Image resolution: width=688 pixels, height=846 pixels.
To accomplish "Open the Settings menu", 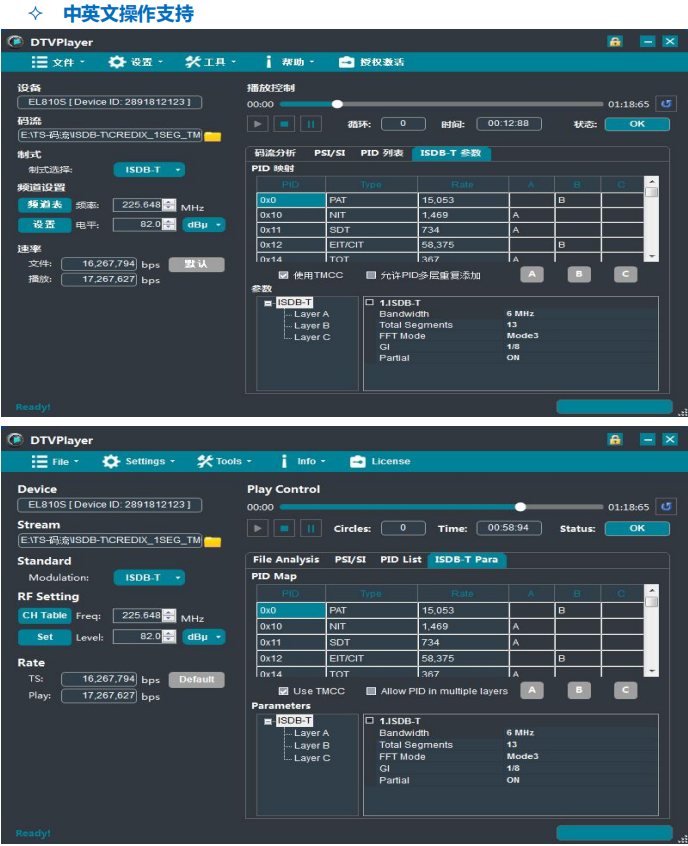I will tap(139, 462).
